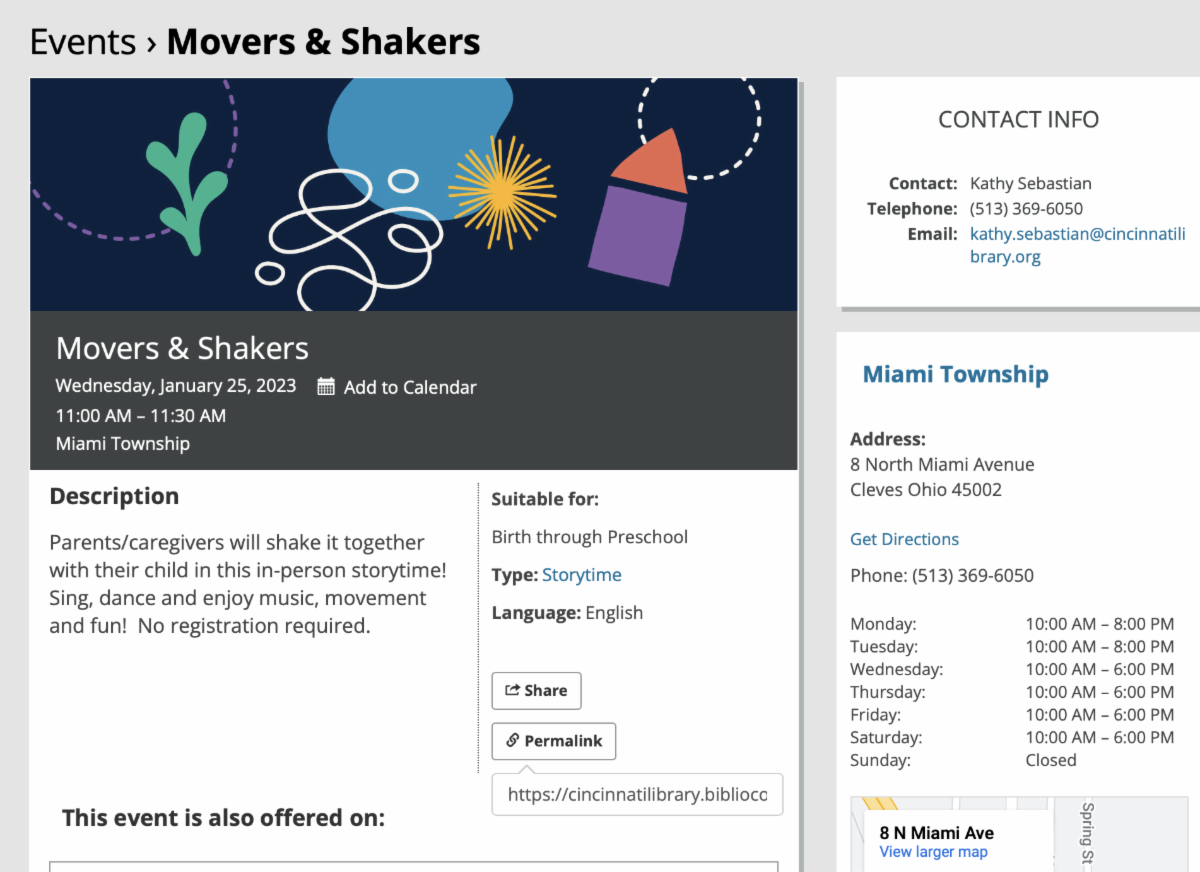Email kathy.sebastian@cincinnatilibrary.org
The height and width of the screenshot is (872, 1200).
pos(1077,245)
